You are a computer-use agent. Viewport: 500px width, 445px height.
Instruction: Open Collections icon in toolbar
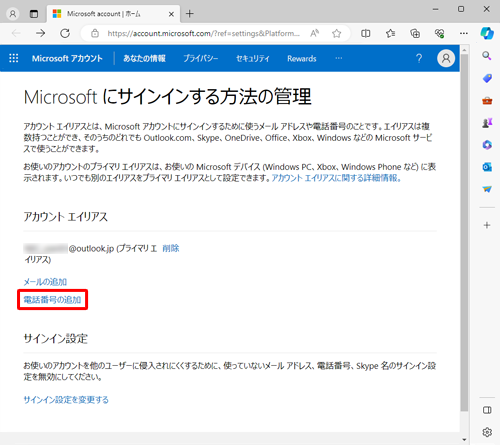(x=415, y=33)
